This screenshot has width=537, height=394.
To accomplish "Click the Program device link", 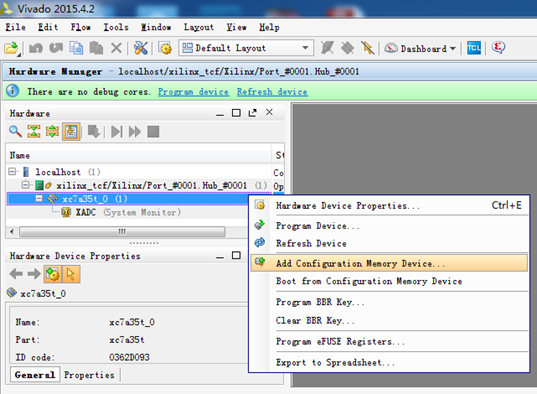I will tap(193, 92).
